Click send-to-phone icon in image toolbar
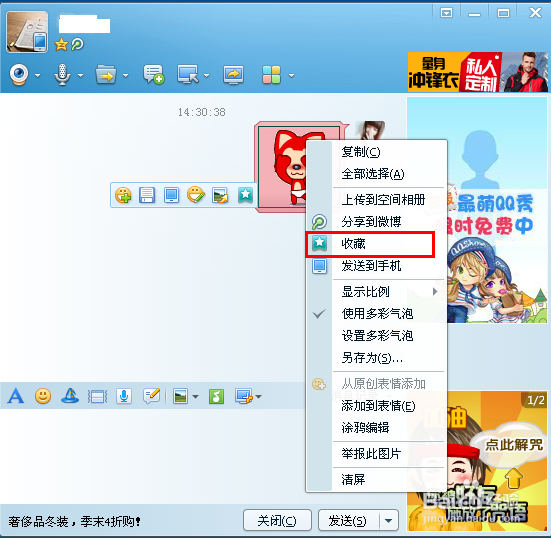 click(x=171, y=195)
